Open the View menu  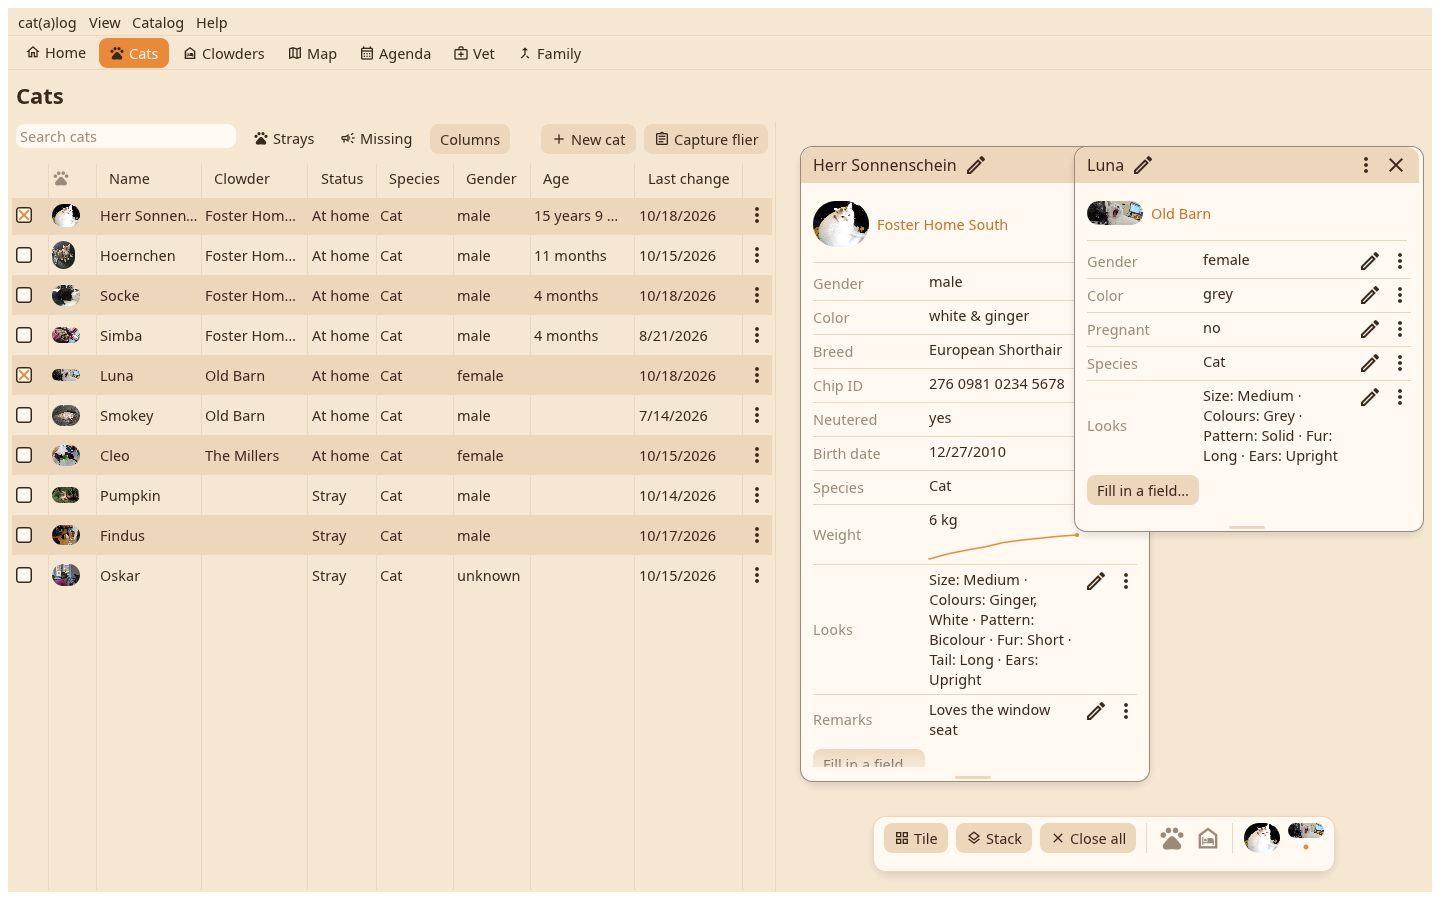pos(104,22)
